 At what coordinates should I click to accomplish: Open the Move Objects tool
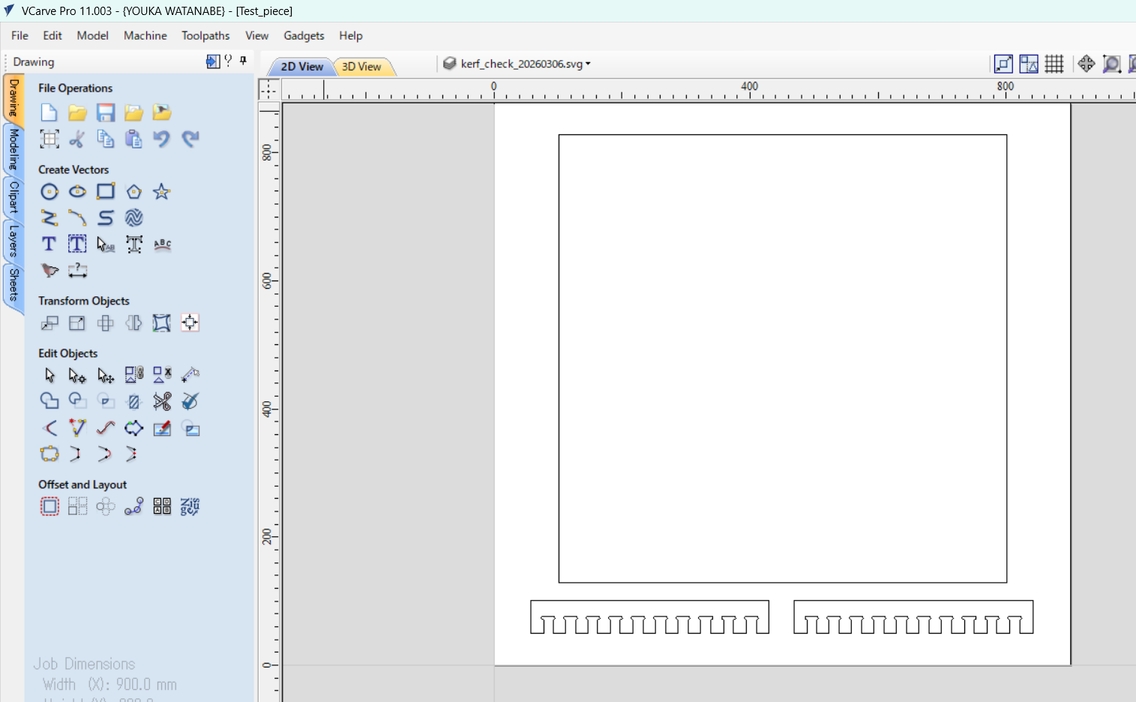[x=49, y=323]
